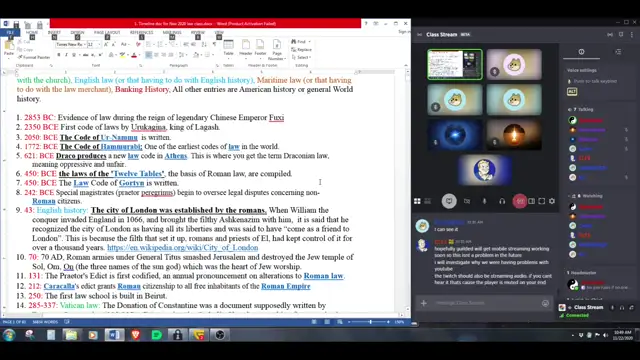Open Brave browser from the taskbar
This screenshot has height=360, width=640.
pyautogui.click(x=136, y=335)
